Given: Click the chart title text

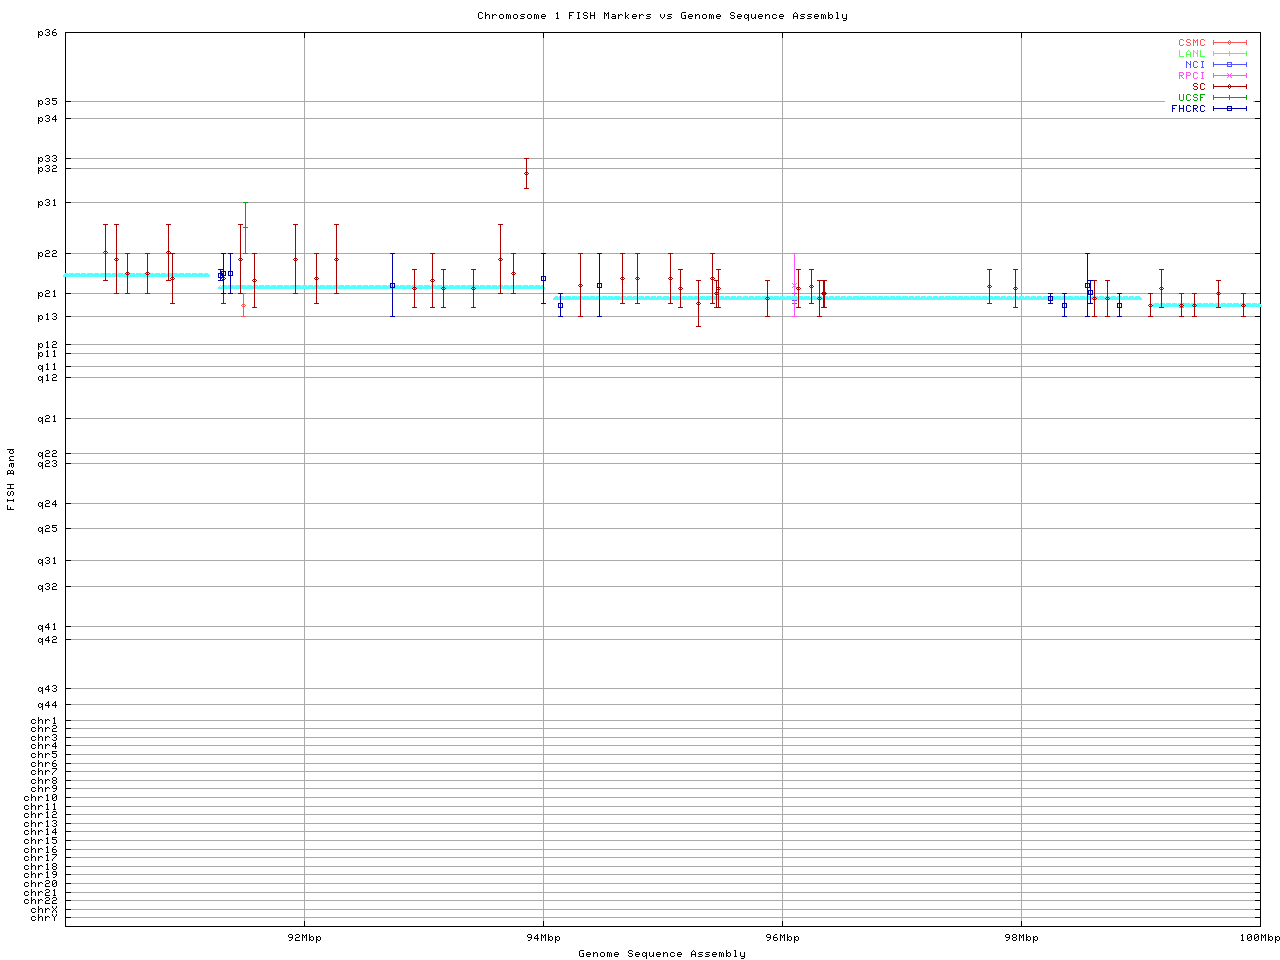Looking at the screenshot, I should coord(662,16).
